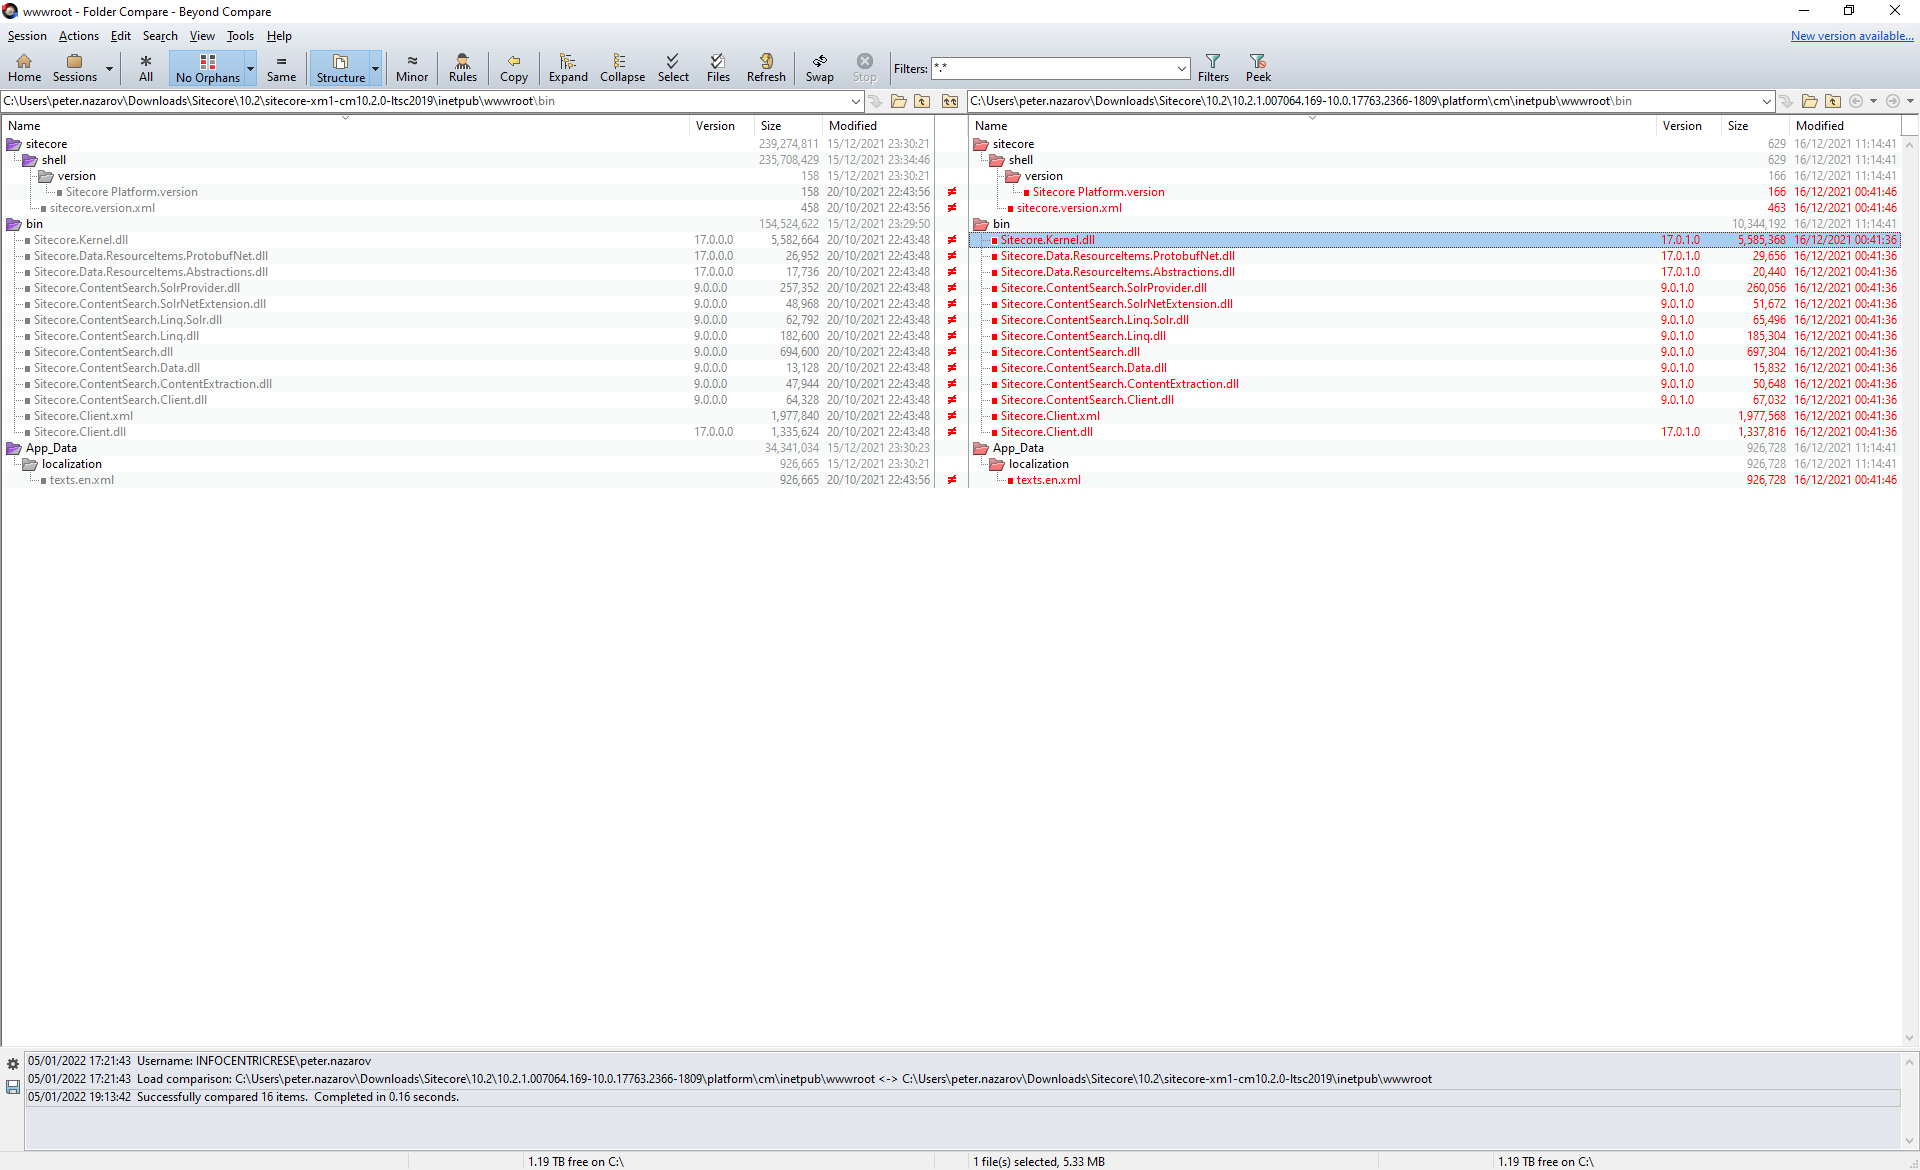
Task: Expand all folders with Expand icon
Action: [x=568, y=67]
